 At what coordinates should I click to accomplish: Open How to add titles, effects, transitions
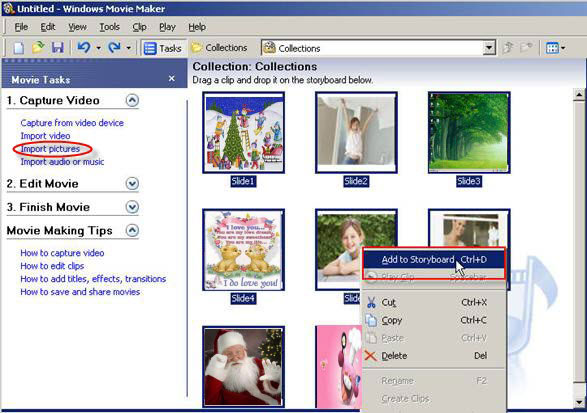pyautogui.click(x=93, y=279)
